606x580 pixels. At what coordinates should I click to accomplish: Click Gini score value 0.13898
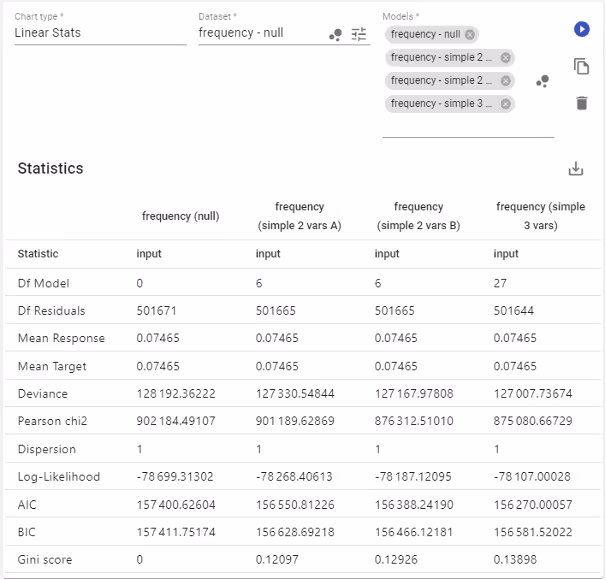tap(515, 560)
